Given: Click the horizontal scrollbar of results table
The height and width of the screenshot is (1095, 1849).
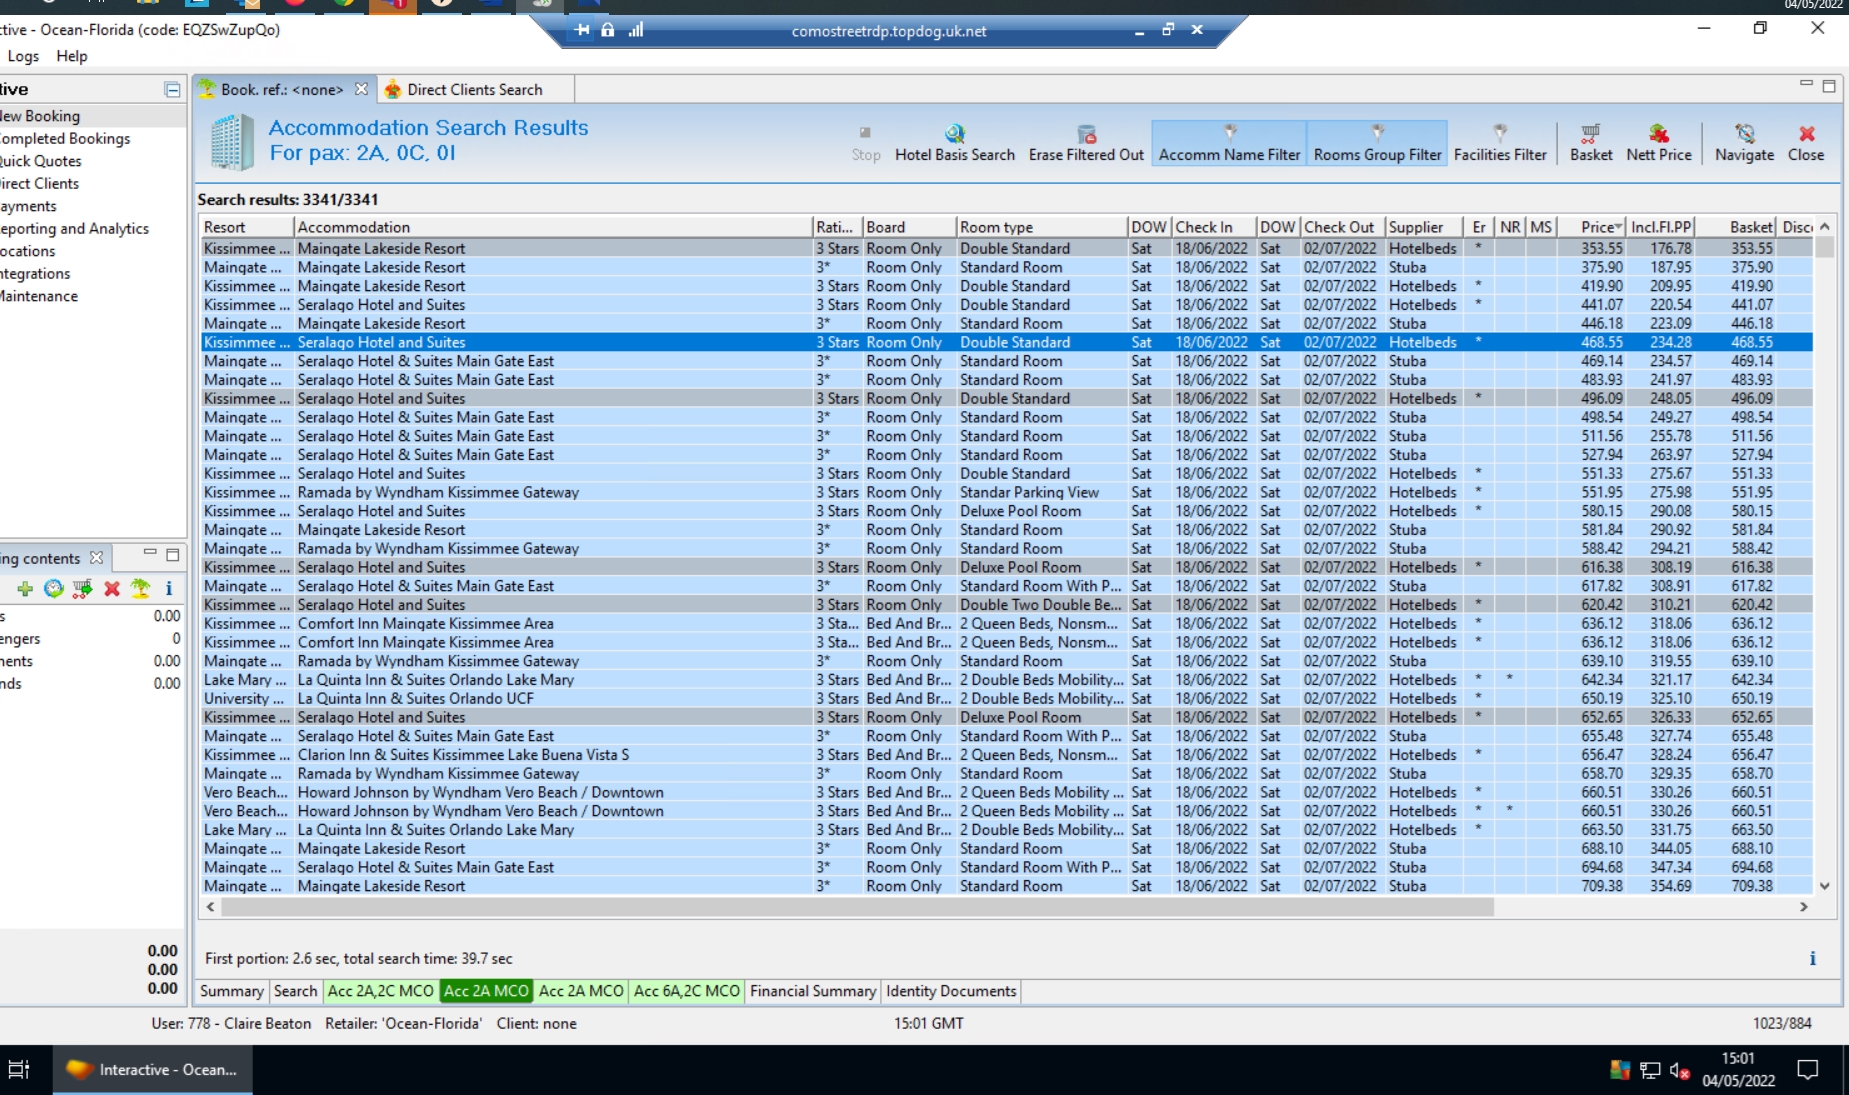Looking at the screenshot, I should [857, 907].
